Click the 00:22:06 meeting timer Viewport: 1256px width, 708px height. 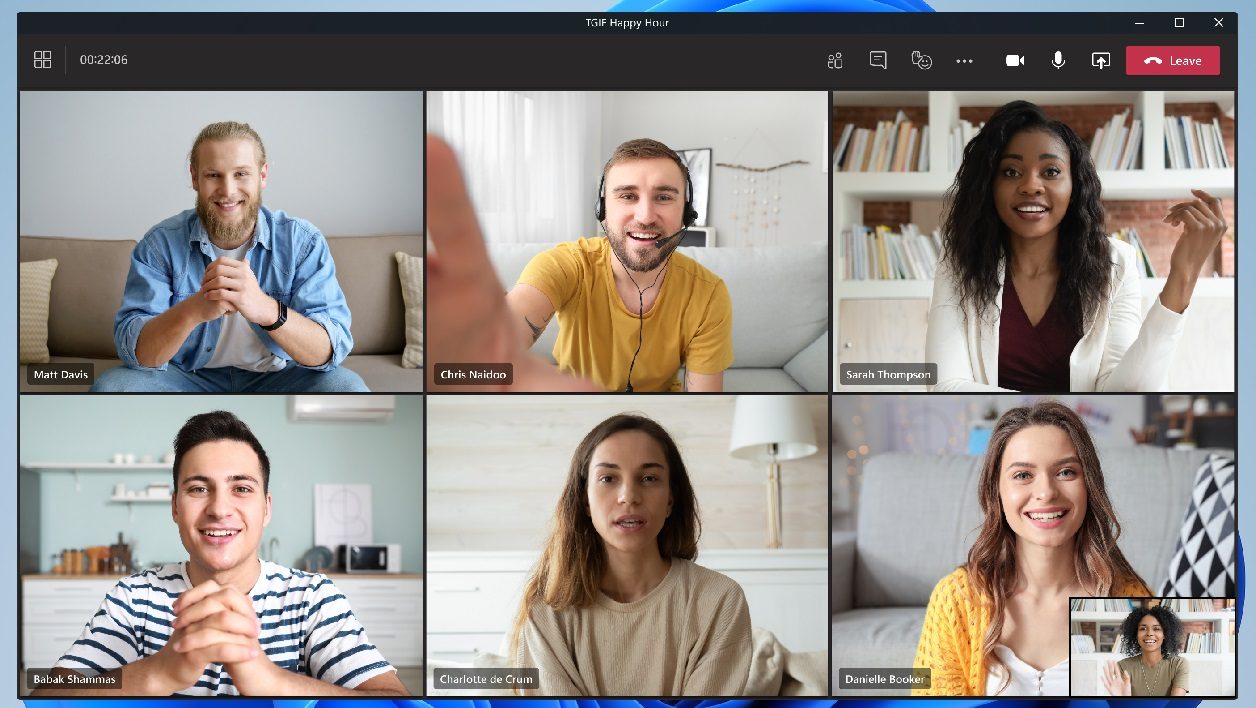click(104, 60)
